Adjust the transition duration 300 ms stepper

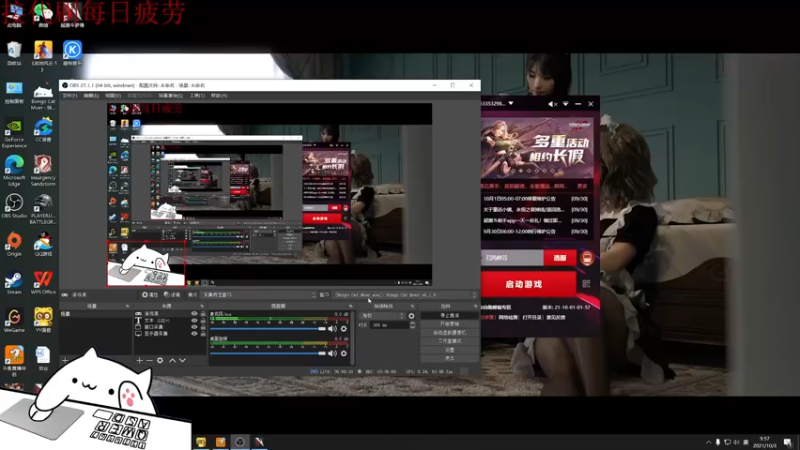pos(412,325)
